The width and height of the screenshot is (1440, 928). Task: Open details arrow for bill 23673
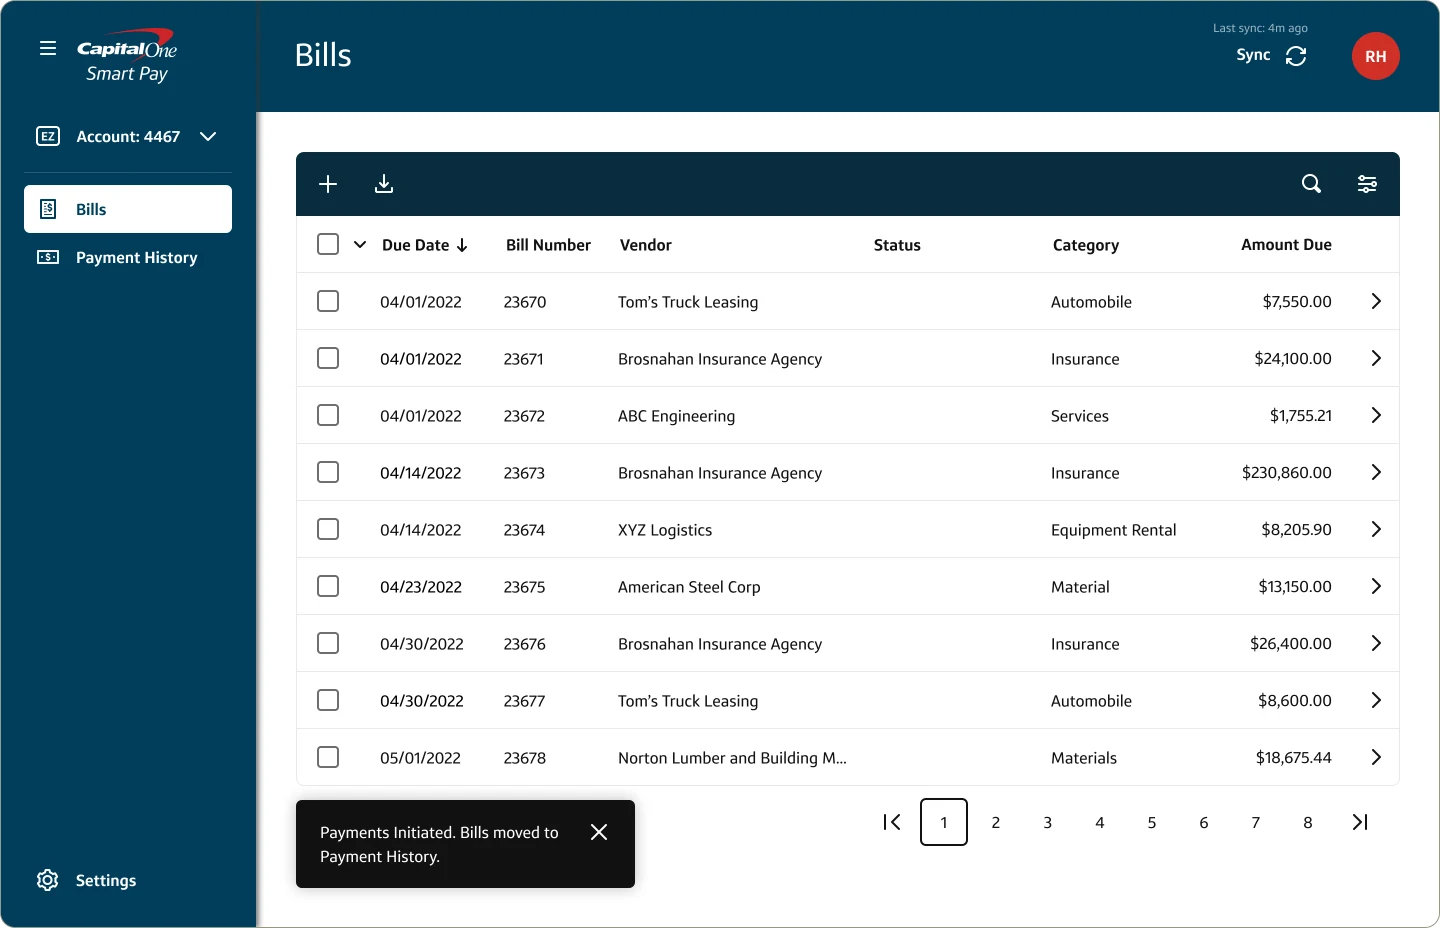pos(1376,472)
